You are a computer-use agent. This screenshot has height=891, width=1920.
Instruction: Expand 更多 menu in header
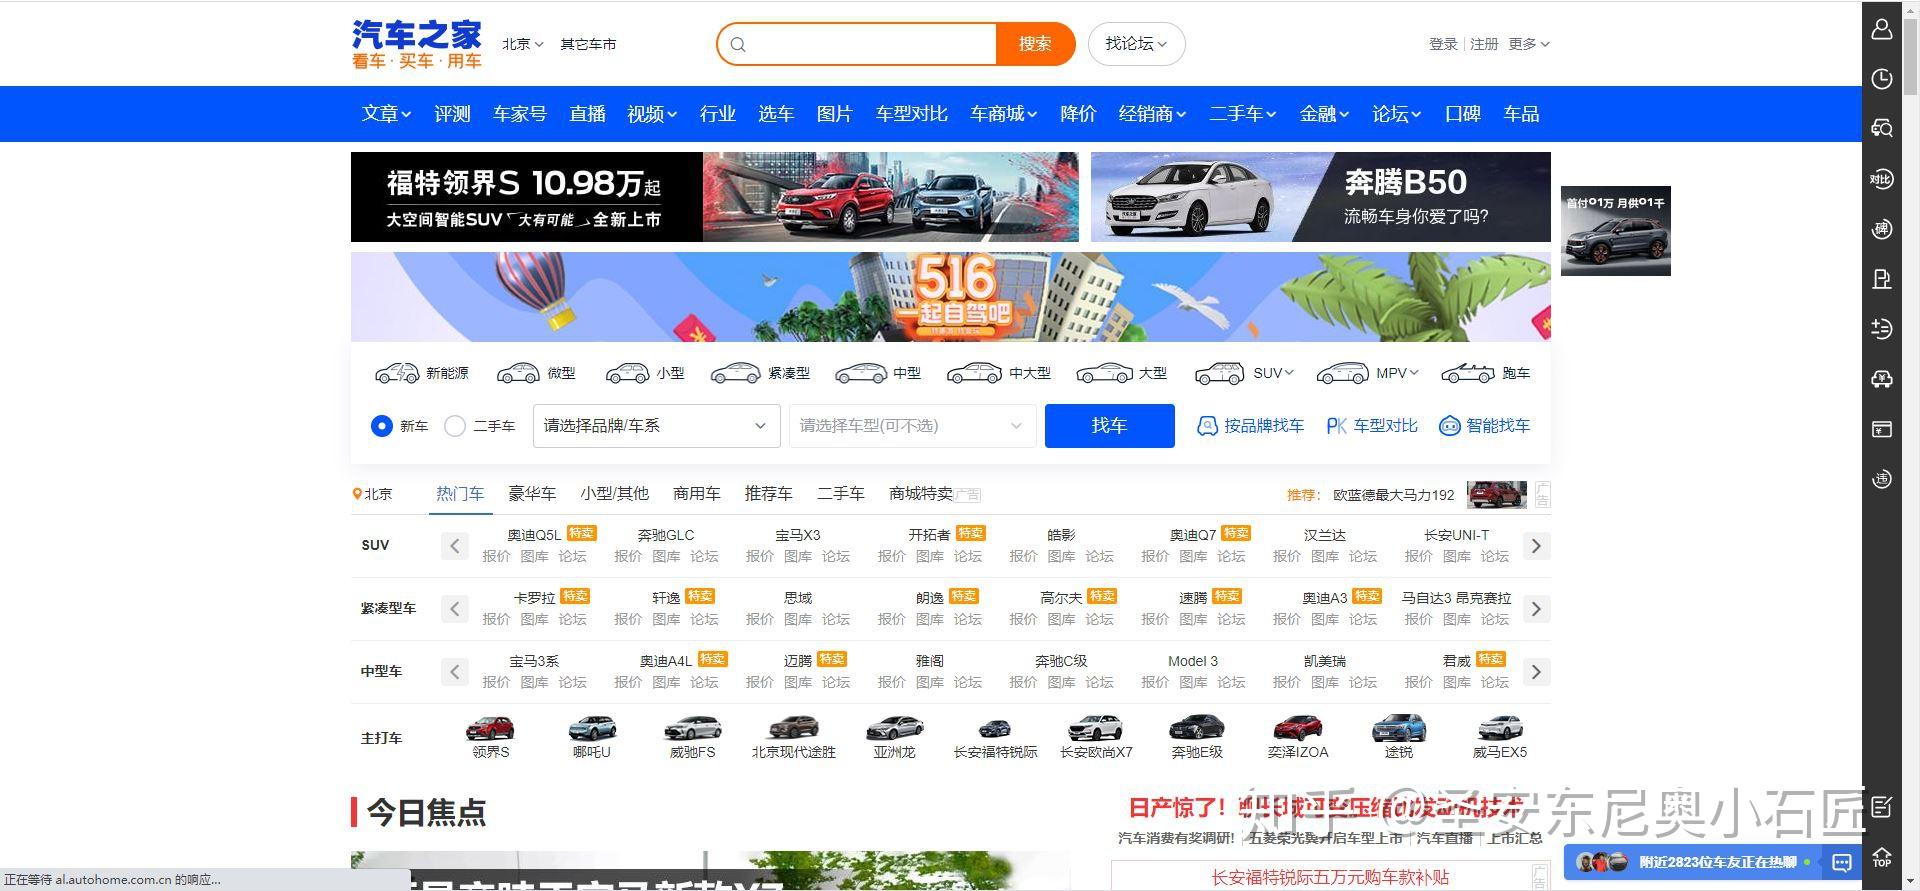click(x=1529, y=44)
